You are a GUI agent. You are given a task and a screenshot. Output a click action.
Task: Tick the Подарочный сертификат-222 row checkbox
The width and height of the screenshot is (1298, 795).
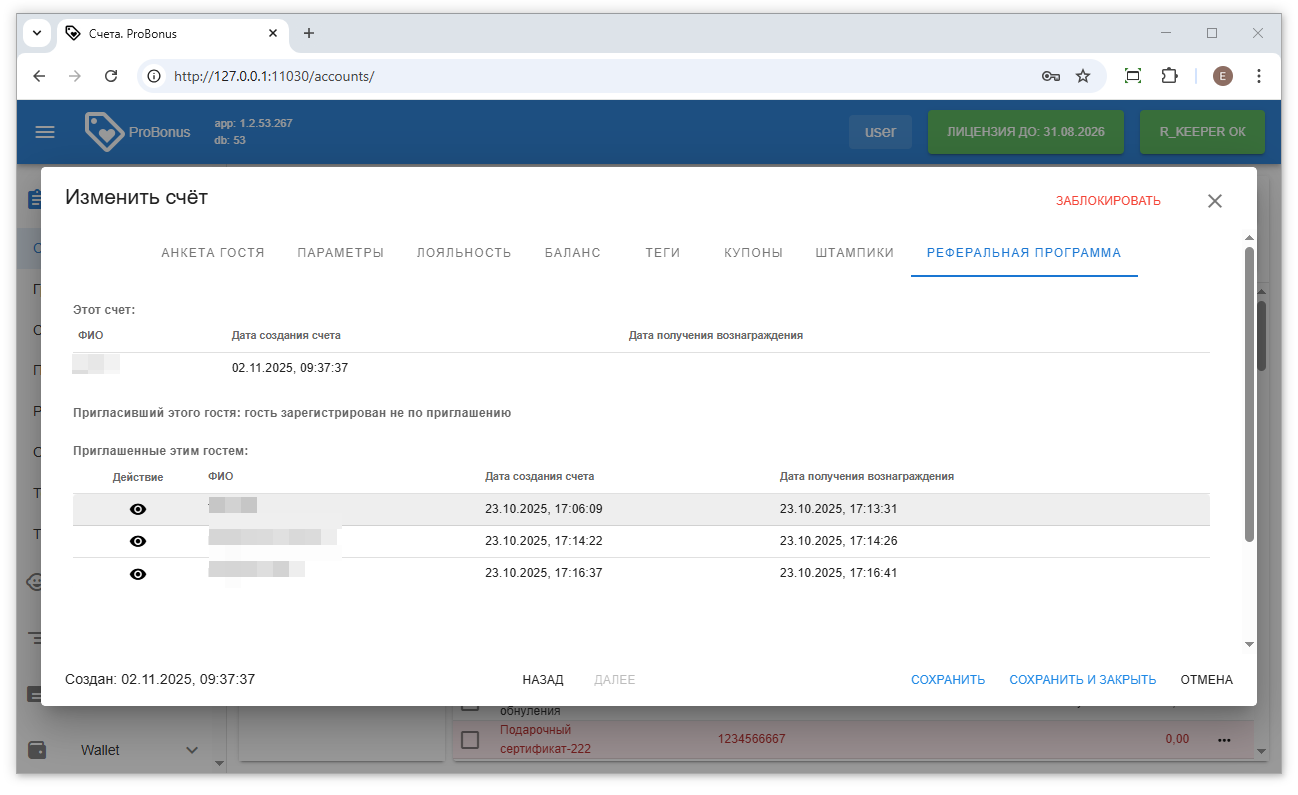pos(470,740)
